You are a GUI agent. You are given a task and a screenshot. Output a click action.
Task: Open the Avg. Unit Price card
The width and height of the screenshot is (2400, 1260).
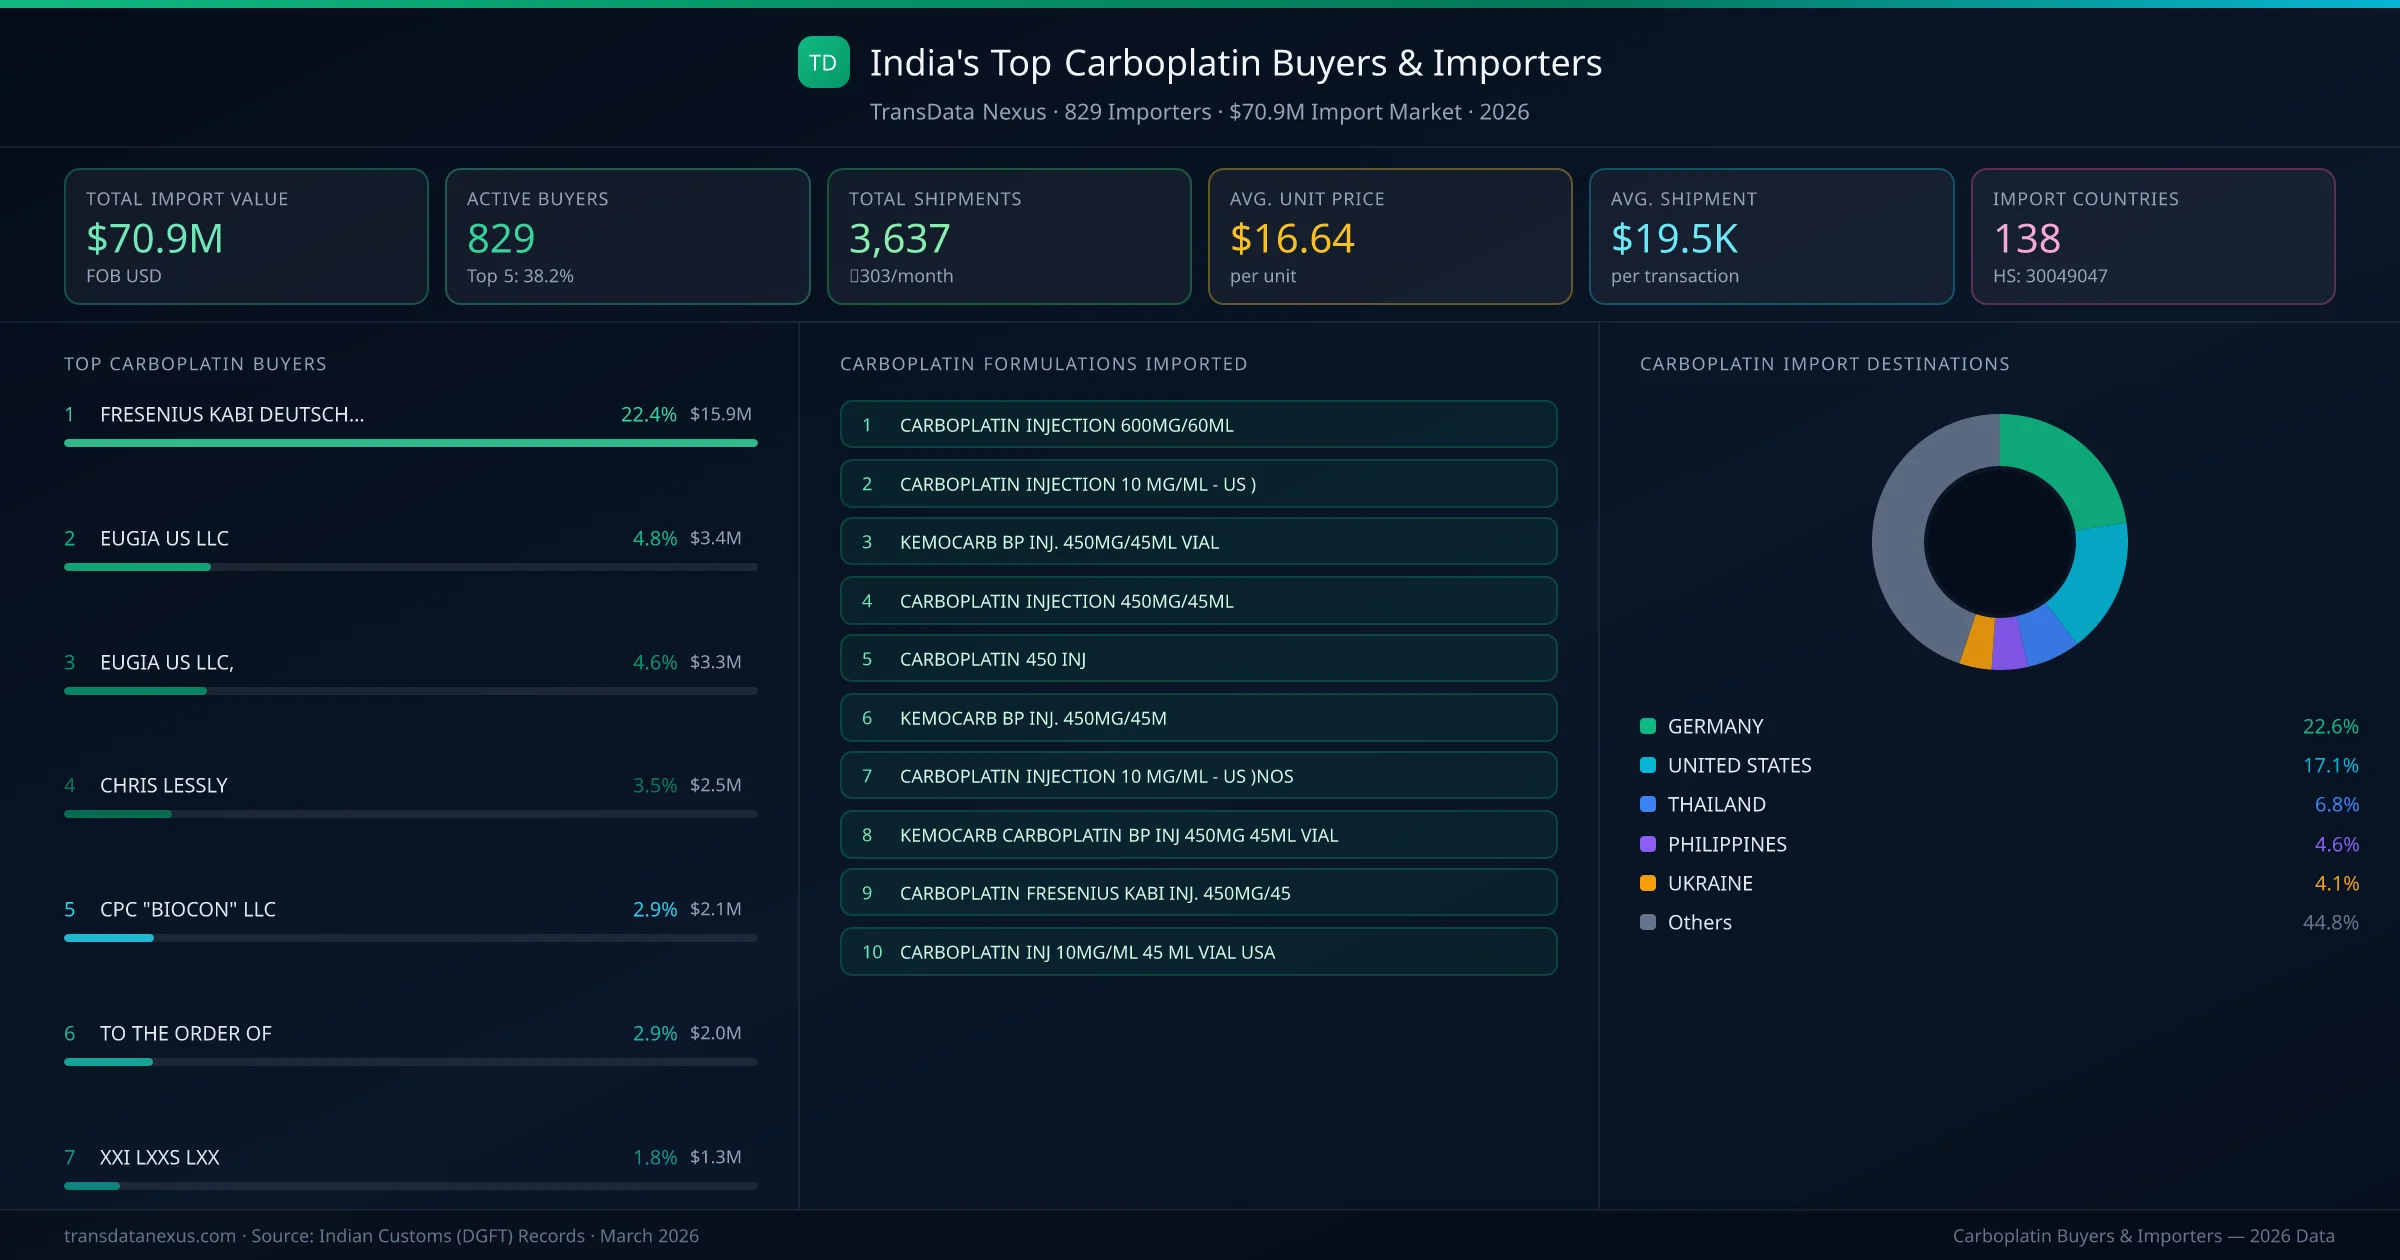click(x=1389, y=236)
